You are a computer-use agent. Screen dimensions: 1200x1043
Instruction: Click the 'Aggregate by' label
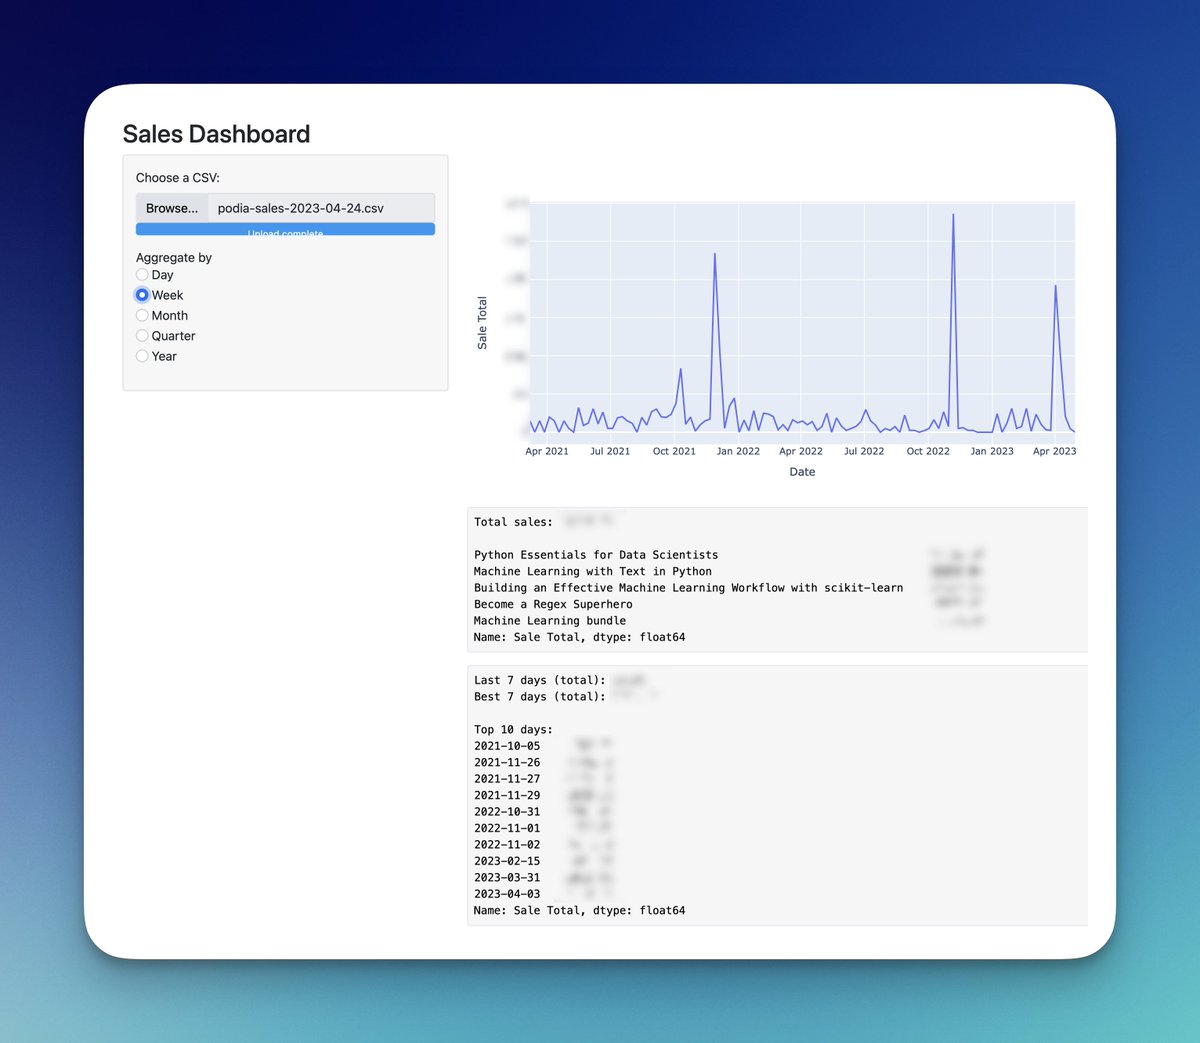(x=174, y=258)
